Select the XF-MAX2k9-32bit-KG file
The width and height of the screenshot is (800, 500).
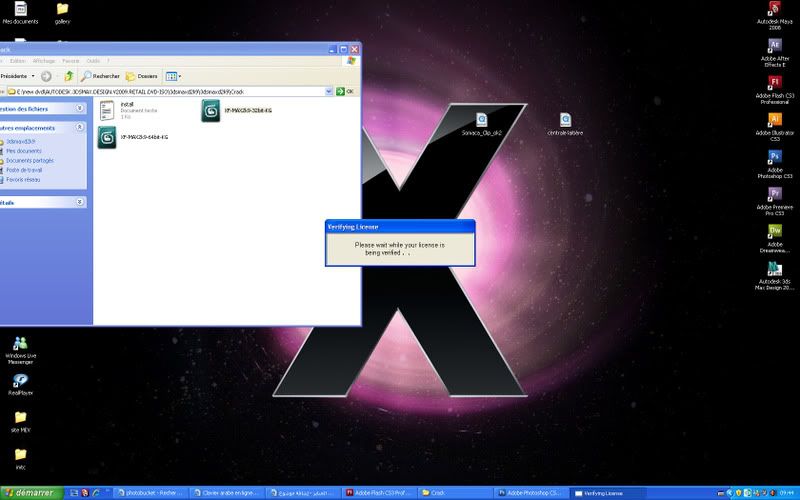point(237,111)
